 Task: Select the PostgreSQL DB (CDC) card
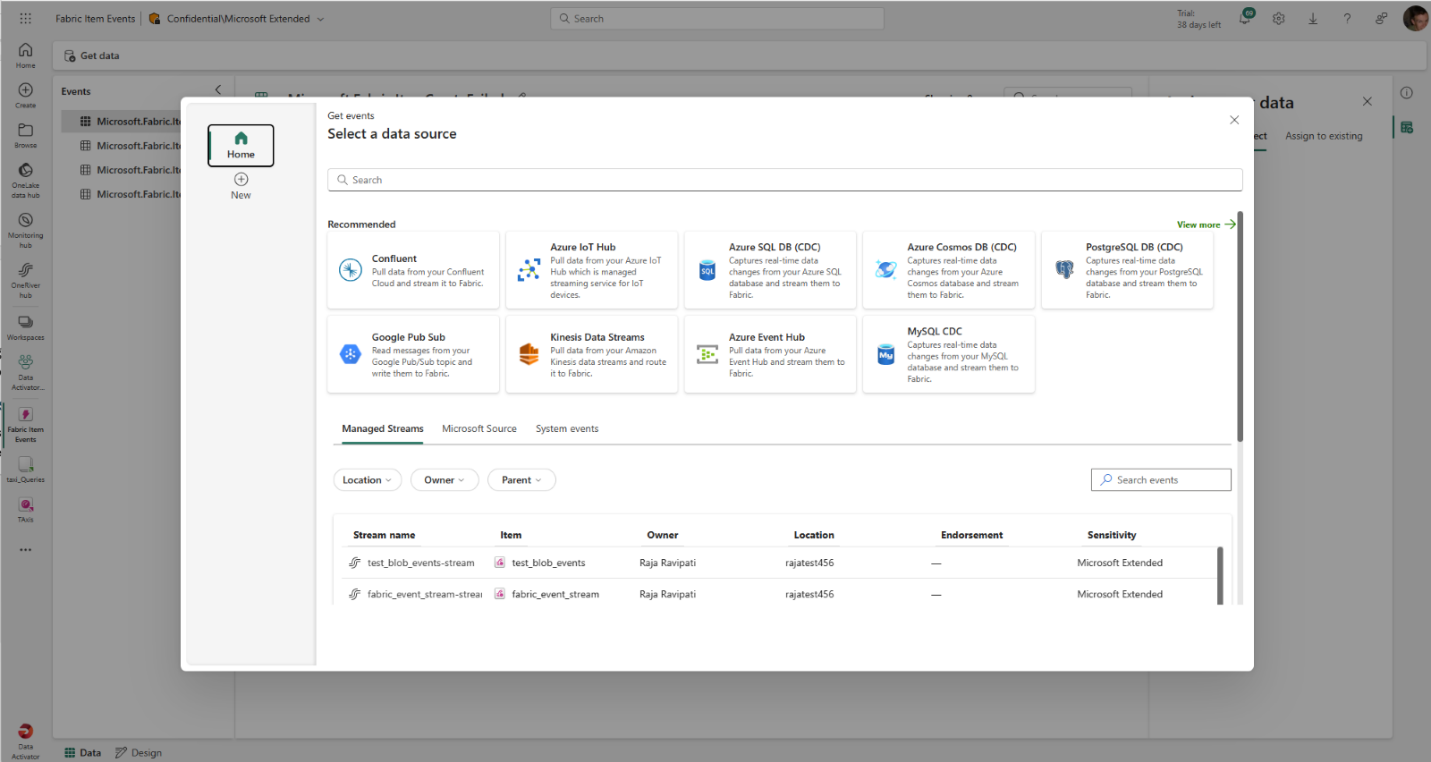click(1127, 270)
